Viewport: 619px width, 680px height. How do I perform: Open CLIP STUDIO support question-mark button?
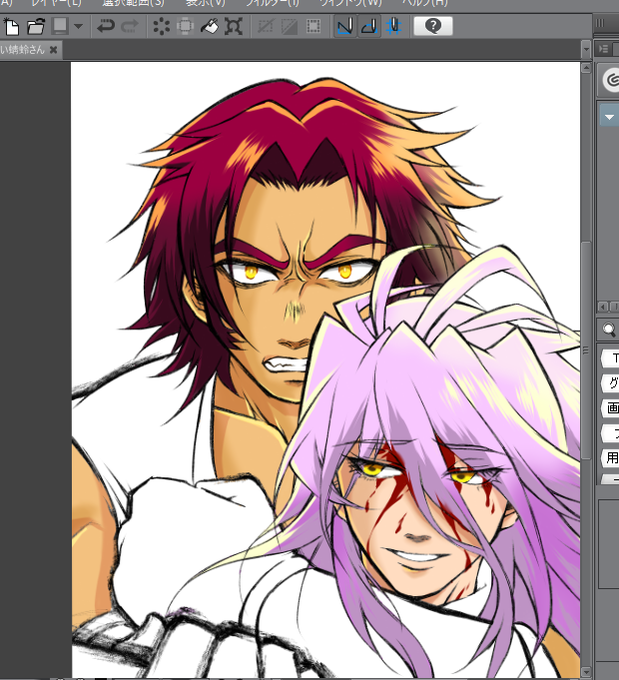(x=433, y=26)
